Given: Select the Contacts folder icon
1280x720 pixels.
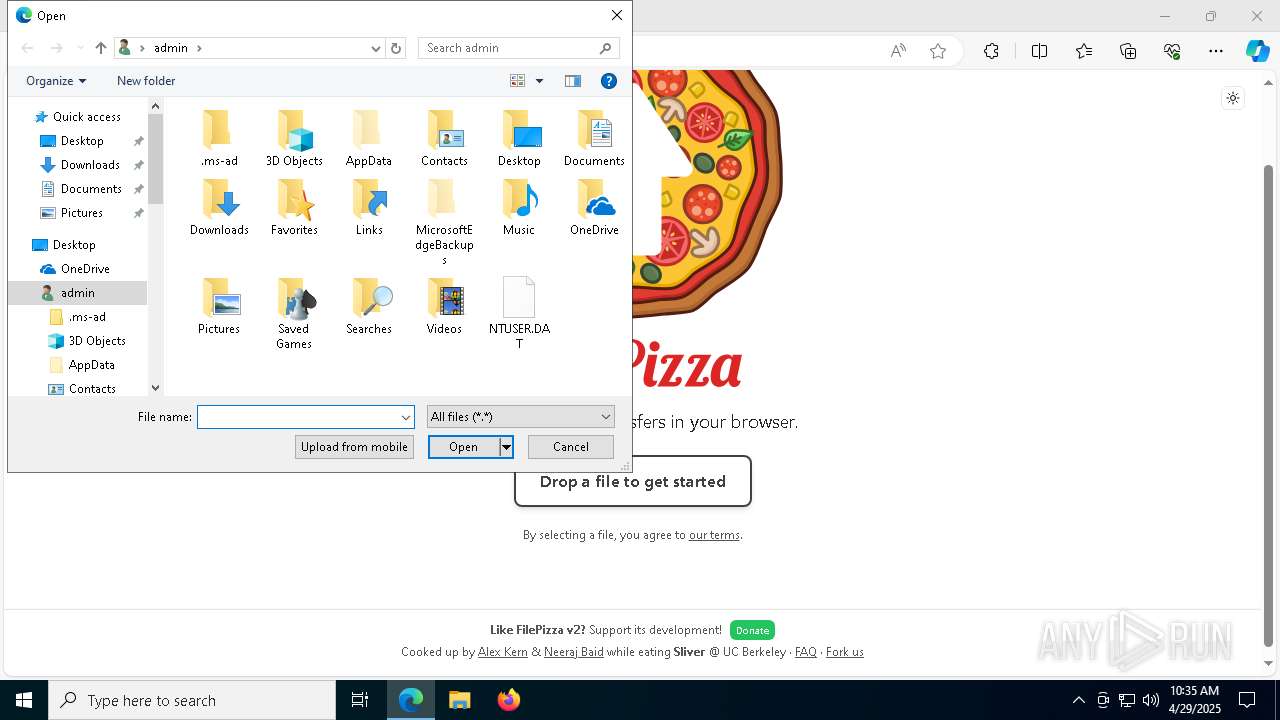Looking at the screenshot, I should click(x=444, y=138).
